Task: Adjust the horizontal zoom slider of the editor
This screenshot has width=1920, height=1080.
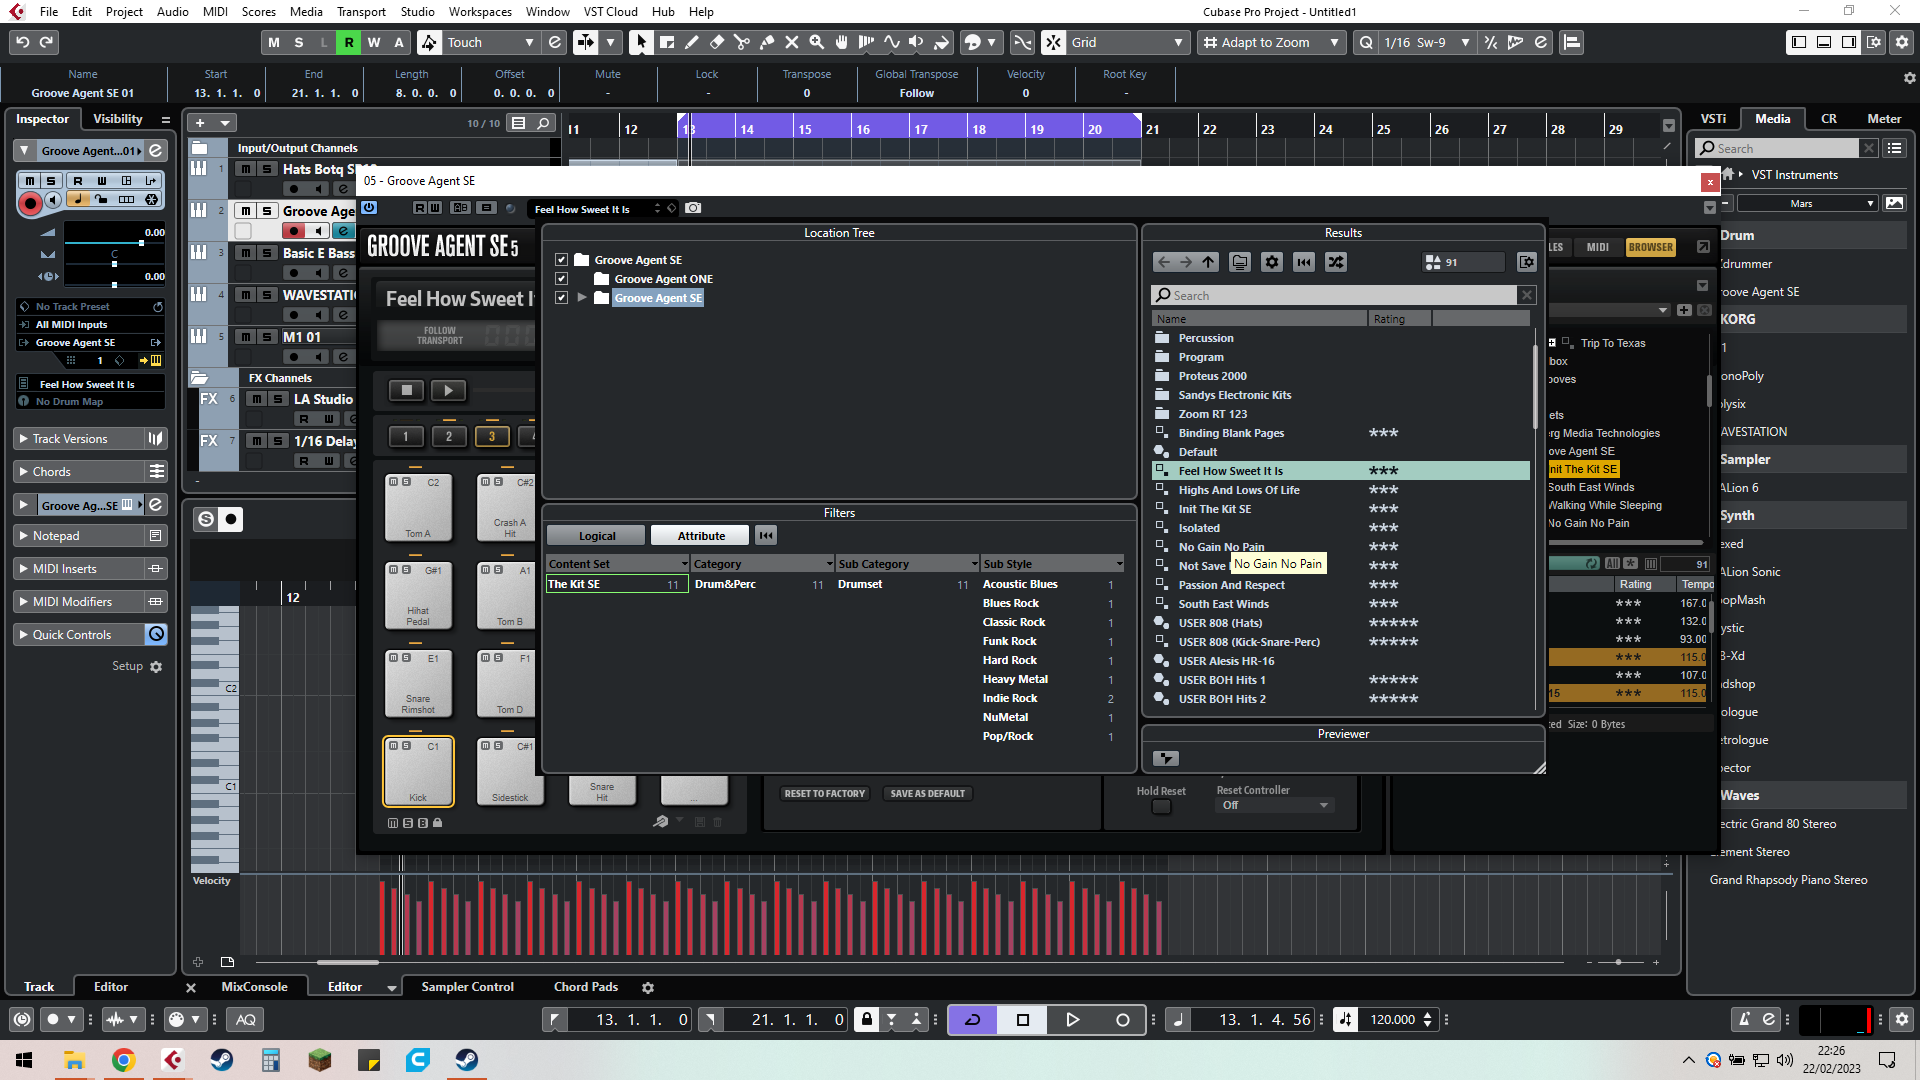Action: tap(1618, 962)
